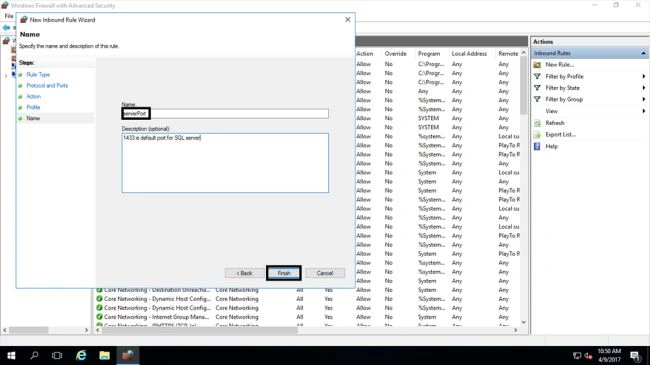Click the Filter by Profile funnel icon
The width and height of the screenshot is (650, 365).
coord(537,76)
